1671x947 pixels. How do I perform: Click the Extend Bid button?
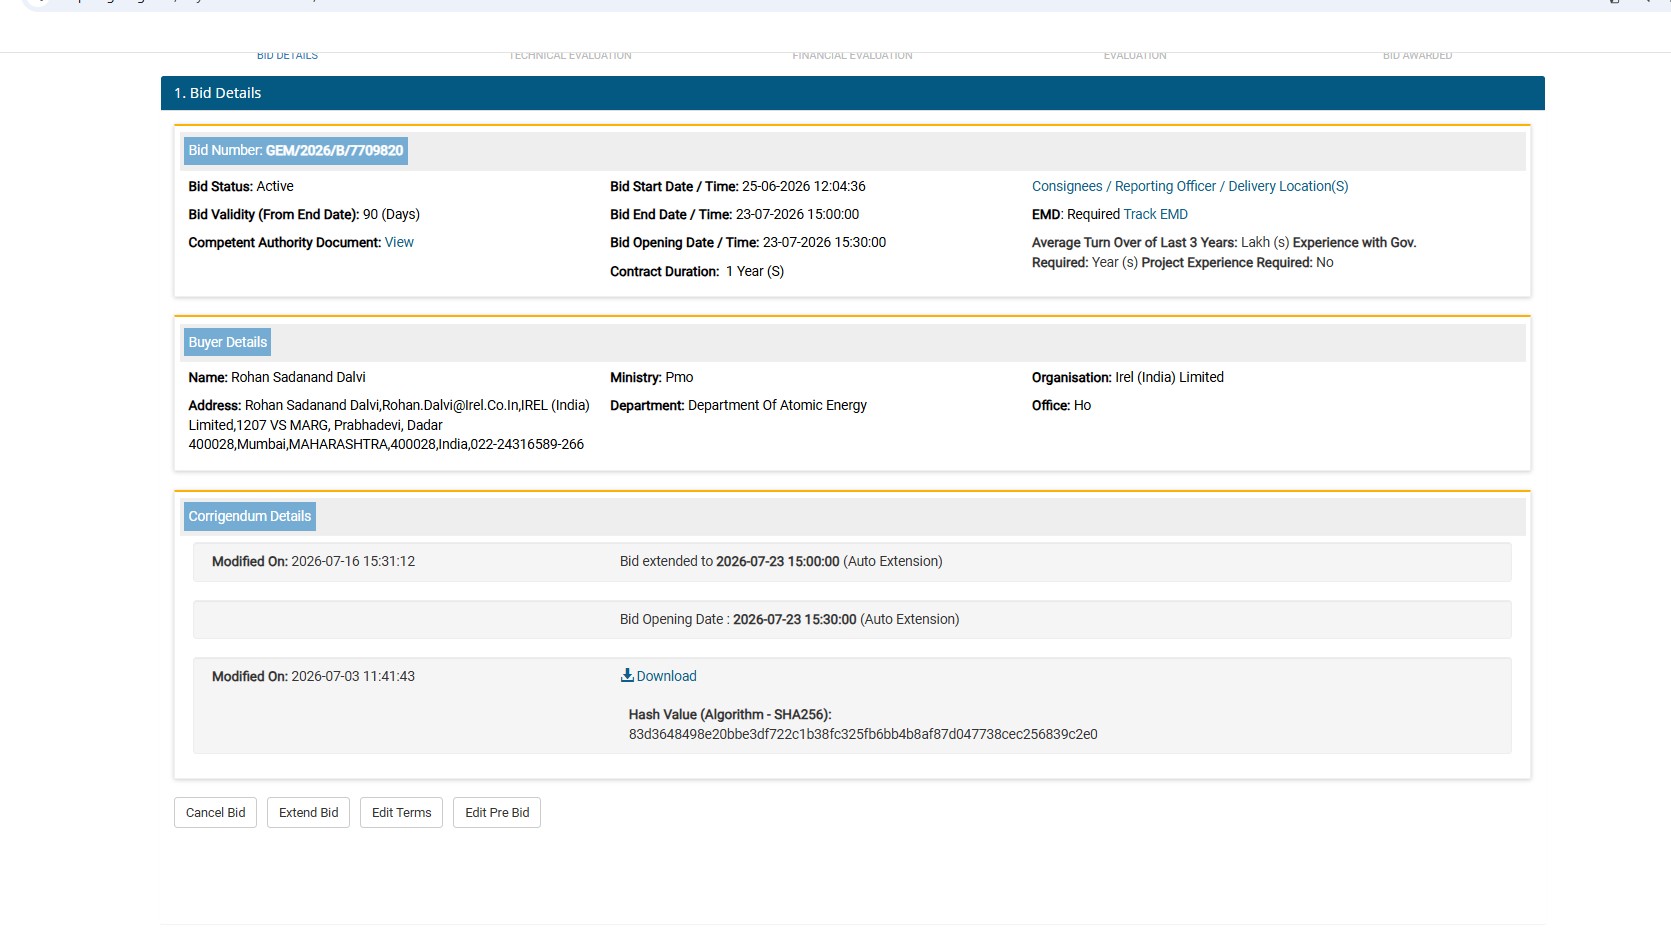(308, 813)
